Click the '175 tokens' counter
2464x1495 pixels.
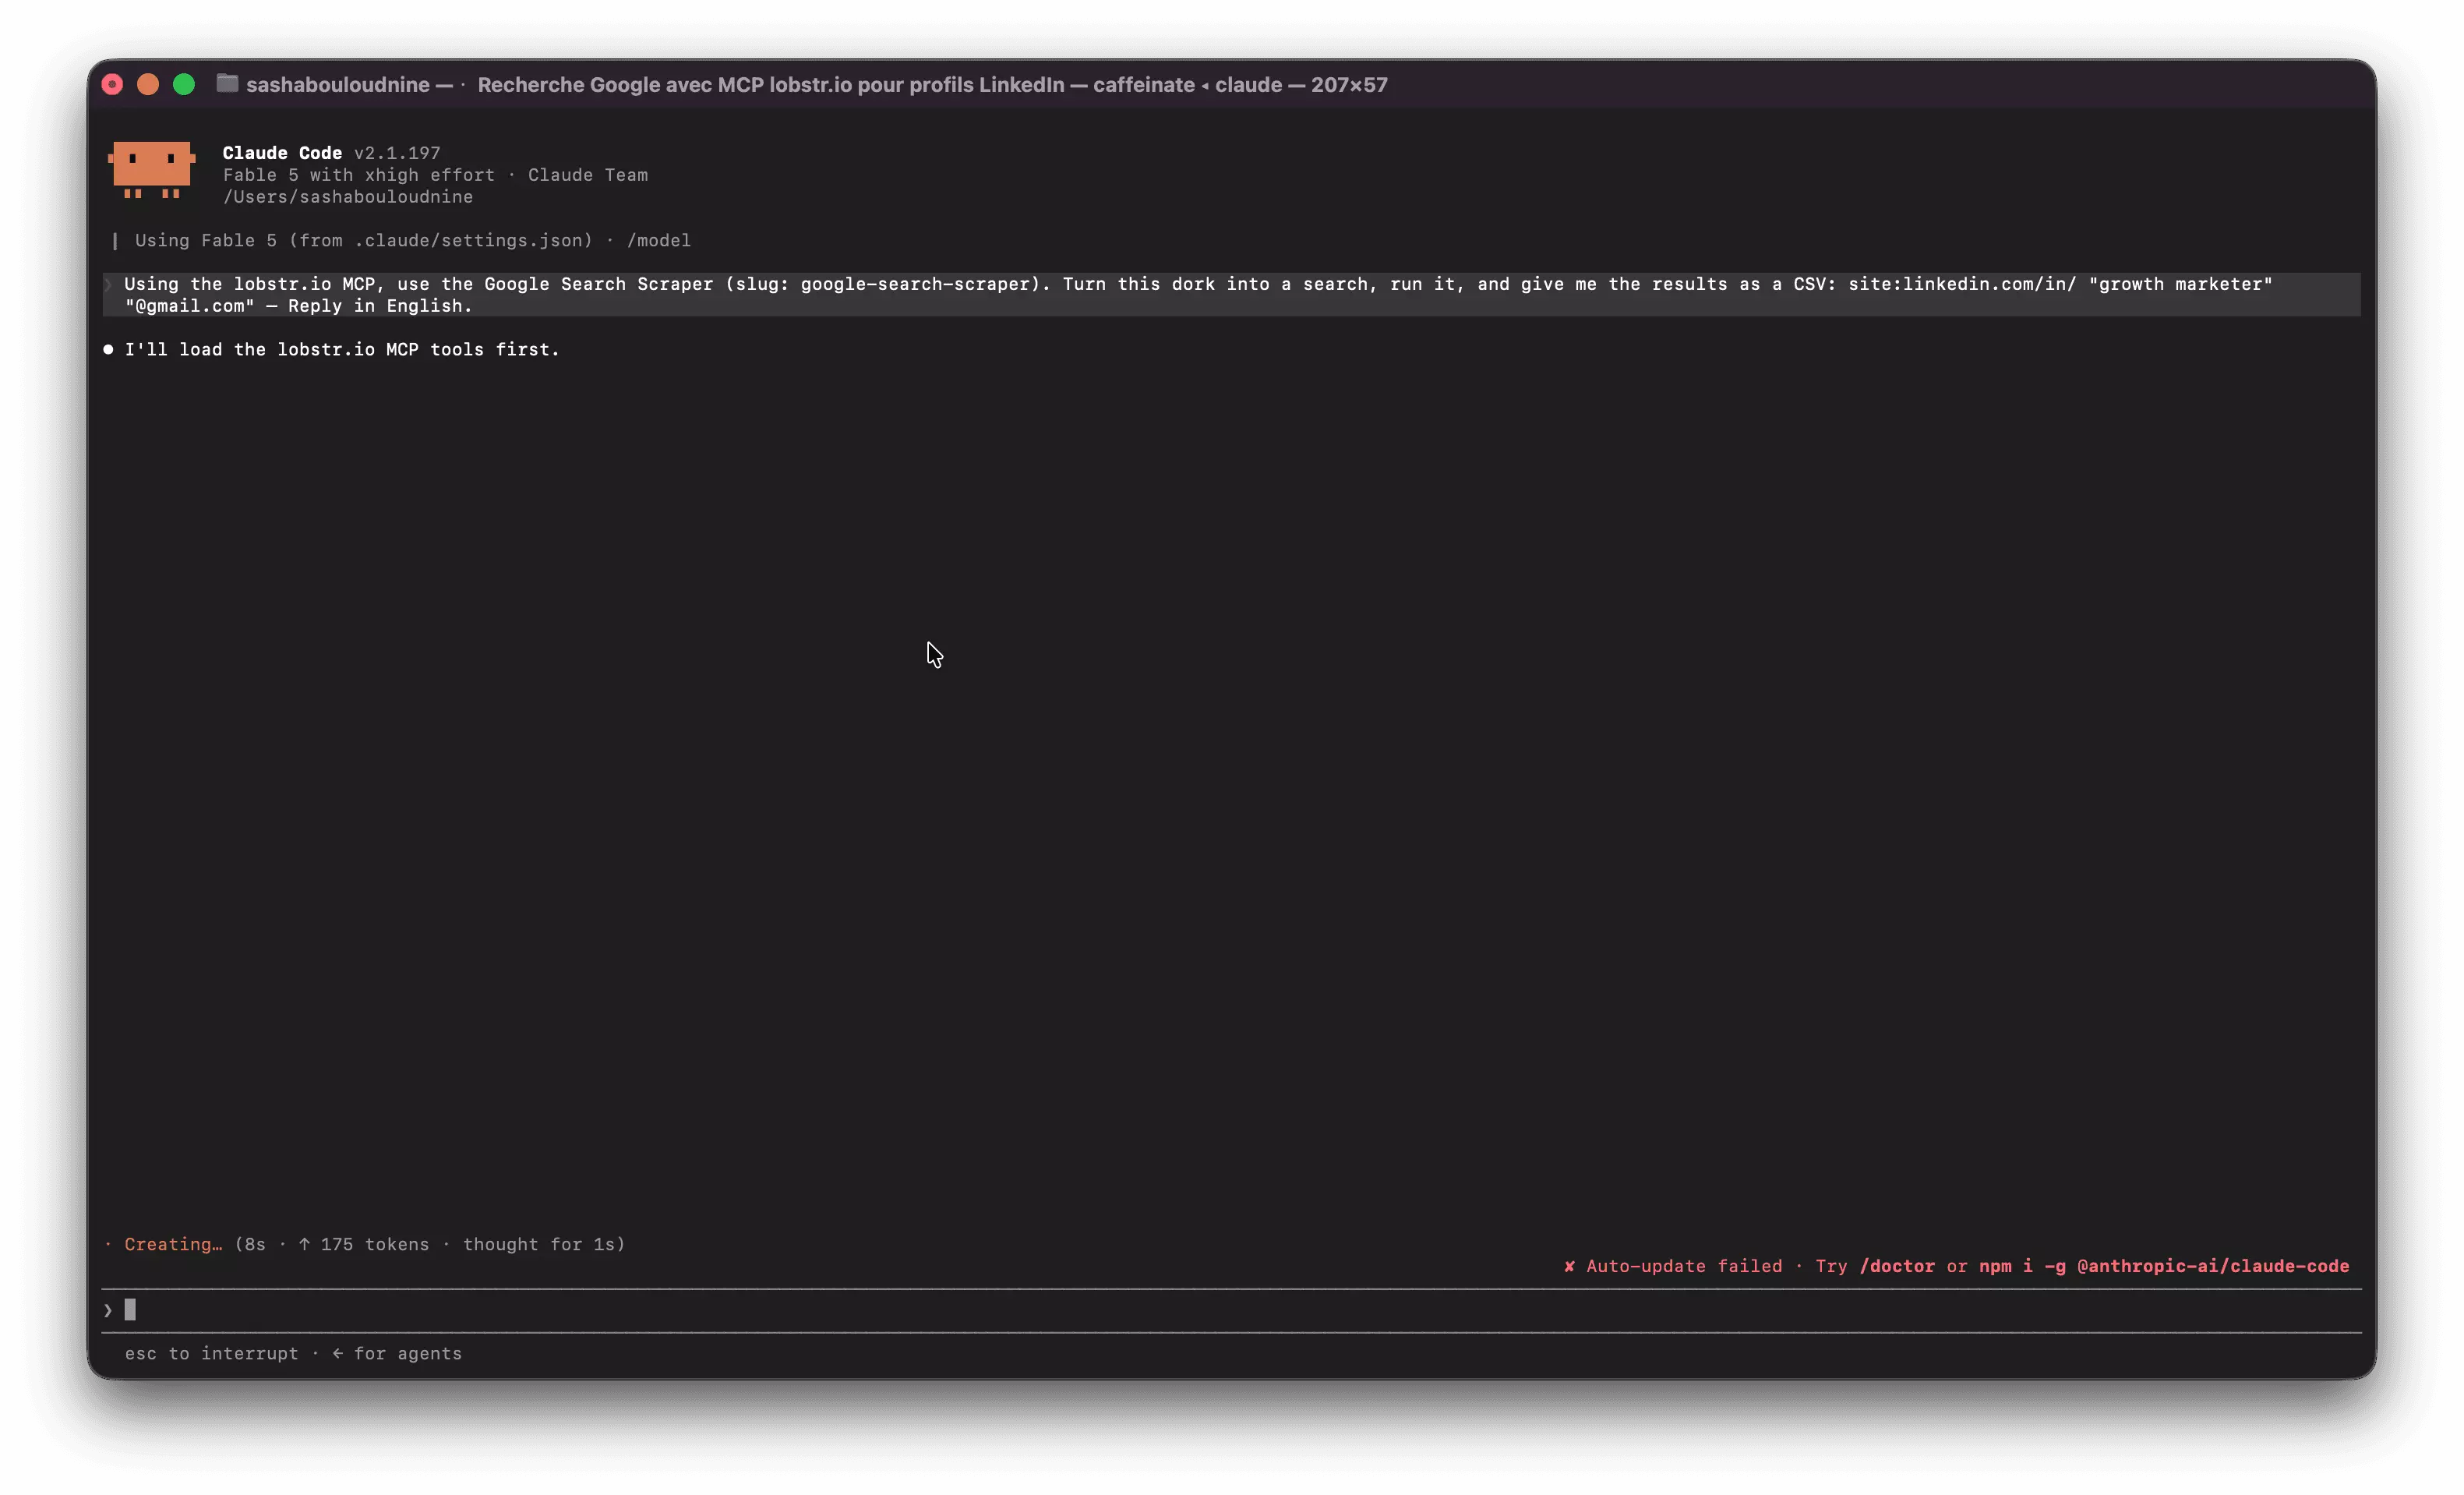(375, 1244)
